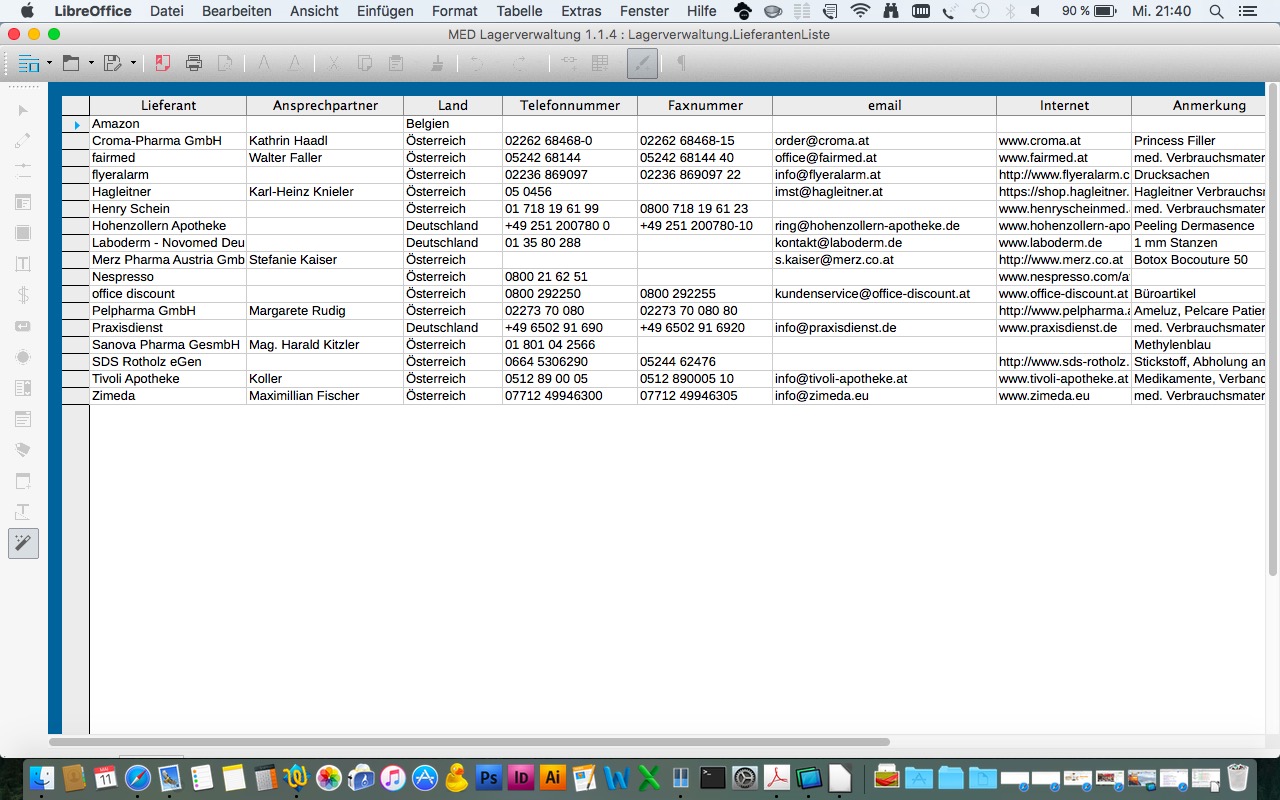Toggle the formatting marks pilcrow icon
This screenshot has width=1280, height=800.
(x=682, y=63)
